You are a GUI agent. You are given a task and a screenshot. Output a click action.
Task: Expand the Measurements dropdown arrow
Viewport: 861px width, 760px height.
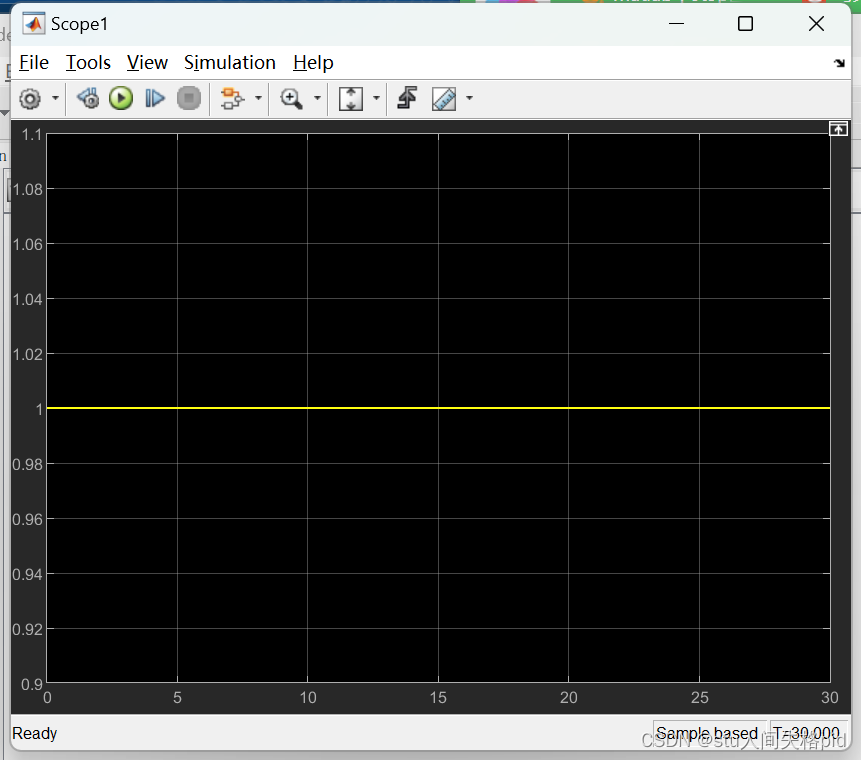(467, 98)
